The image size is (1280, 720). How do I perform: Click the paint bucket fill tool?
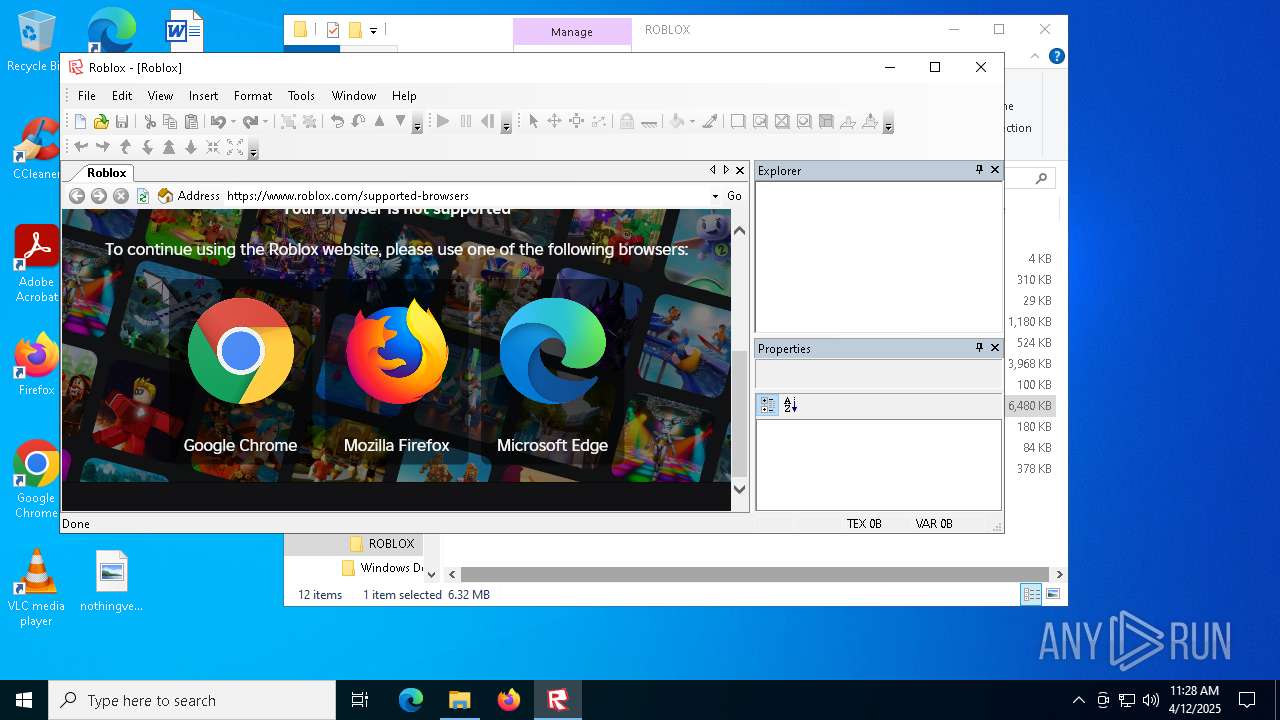coord(677,122)
